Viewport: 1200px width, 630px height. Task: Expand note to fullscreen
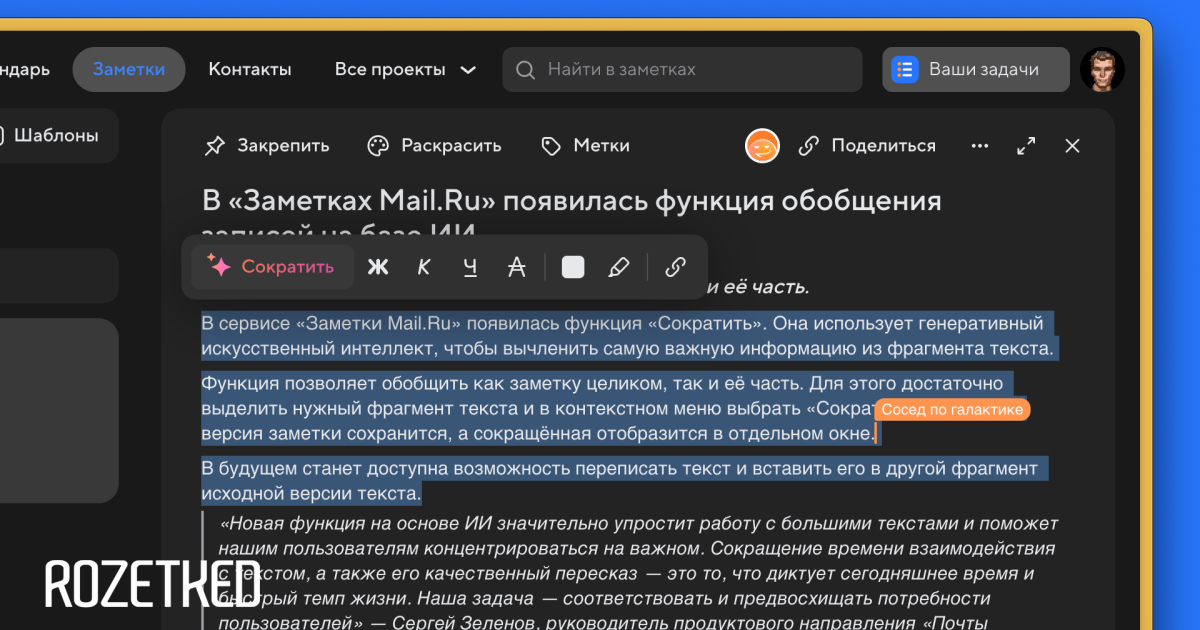(1026, 146)
